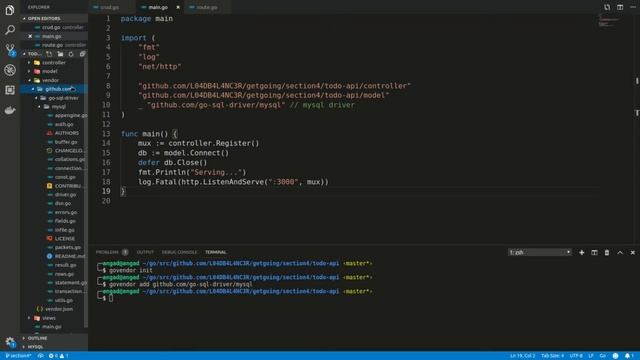The image size is (640, 360).
Task: Change Tab Size setting in status bar
Action: coord(553,356)
